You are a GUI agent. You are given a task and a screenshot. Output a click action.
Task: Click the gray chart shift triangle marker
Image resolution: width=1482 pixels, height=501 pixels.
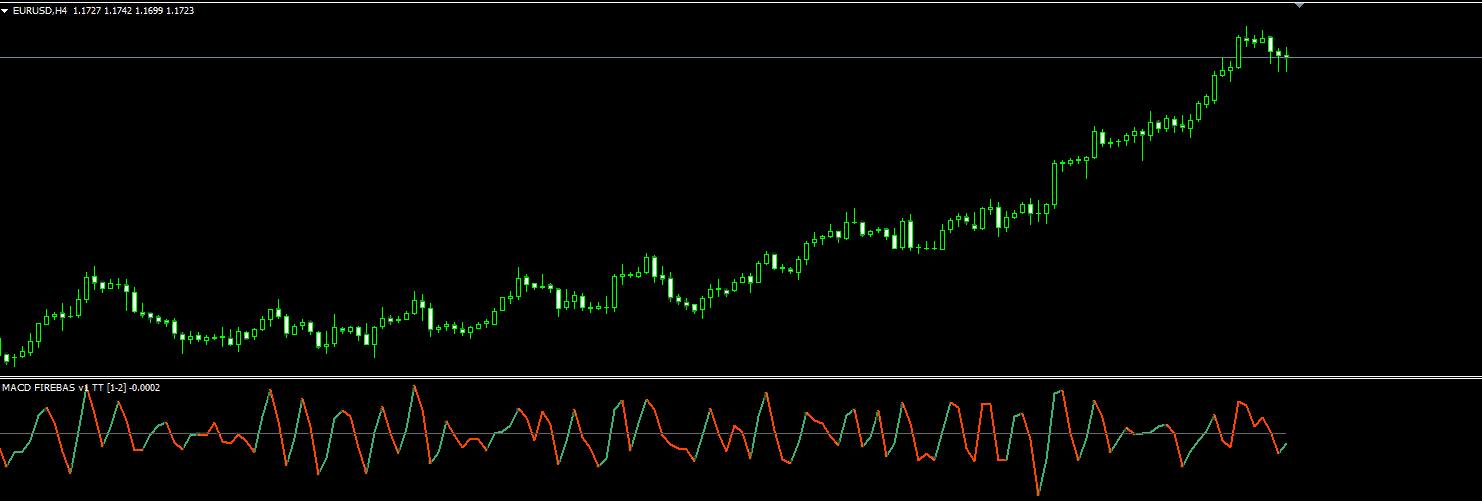click(1299, 6)
